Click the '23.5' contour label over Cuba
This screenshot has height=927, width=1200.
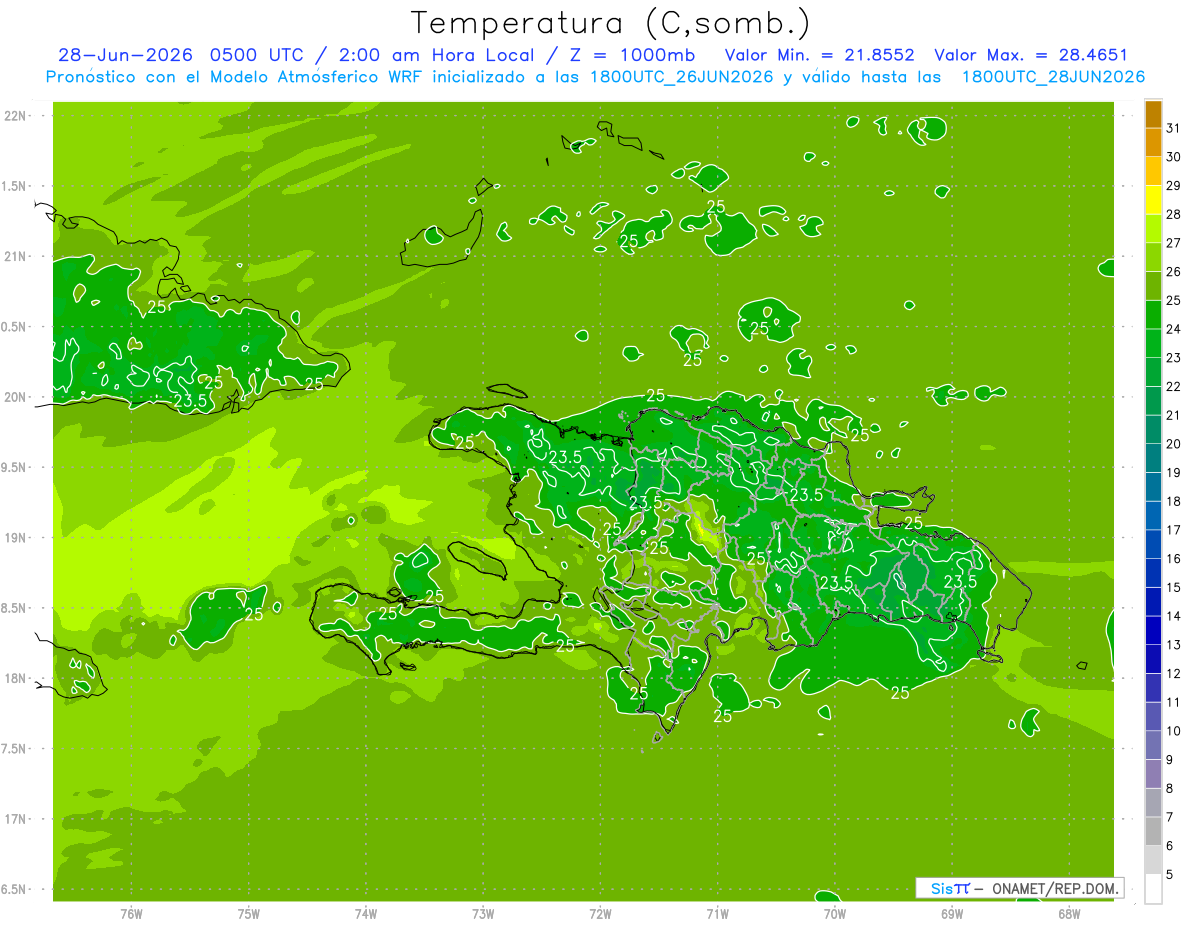pos(190,401)
